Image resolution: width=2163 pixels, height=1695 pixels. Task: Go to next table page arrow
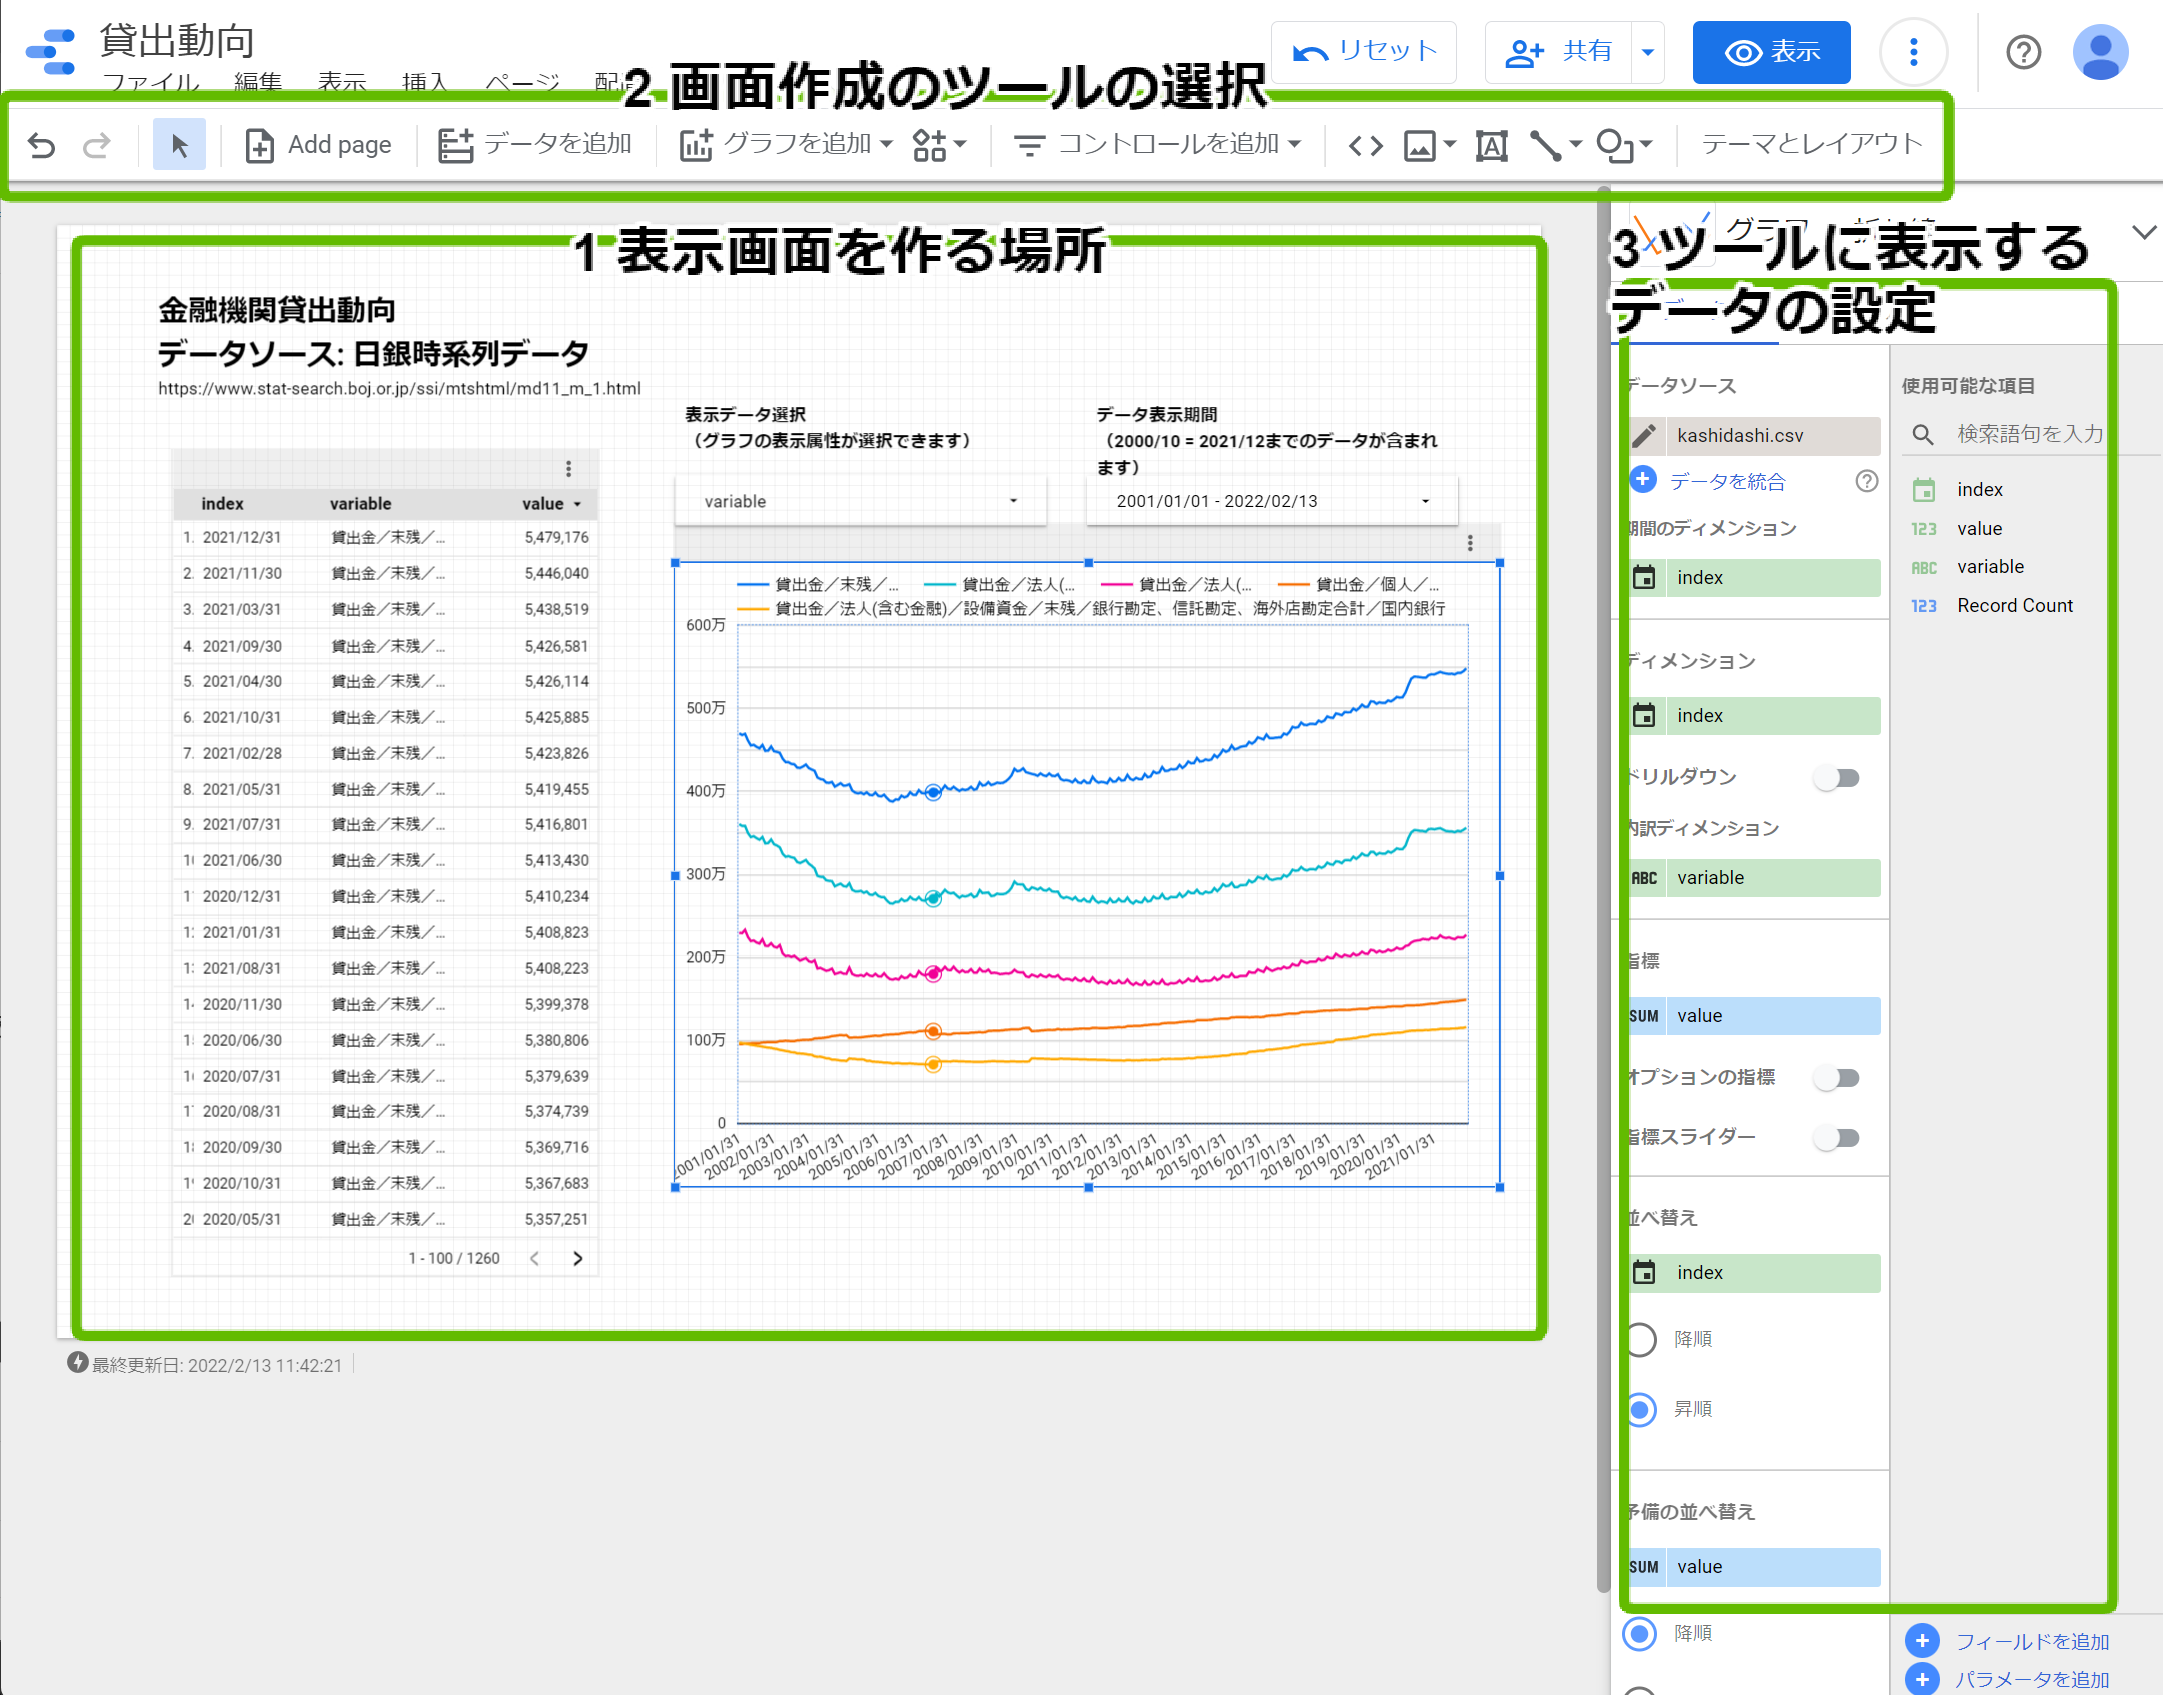tap(577, 1258)
